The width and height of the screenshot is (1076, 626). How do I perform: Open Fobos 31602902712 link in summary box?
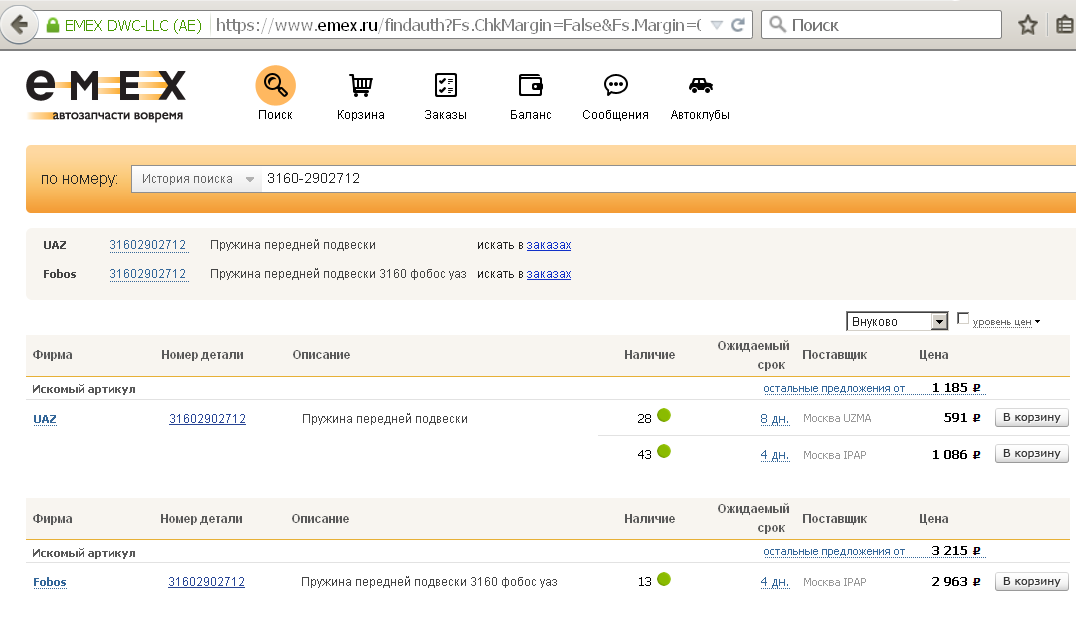[x=148, y=274]
